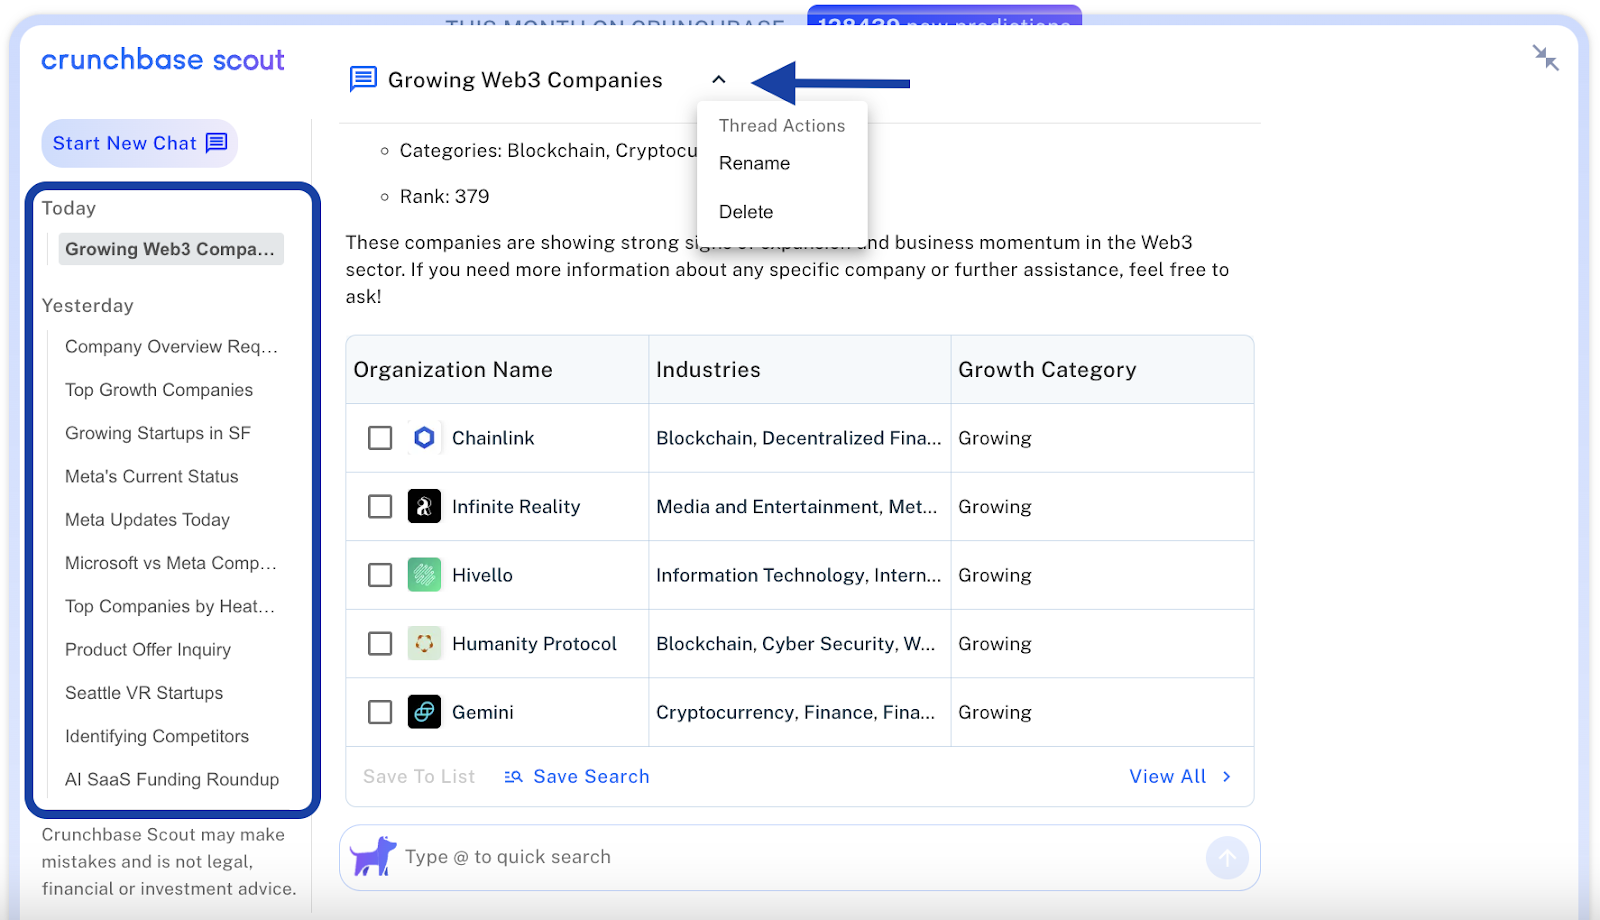Image resolution: width=1600 pixels, height=920 pixels.
Task: Open the Chainlink logo icon
Action: point(424,438)
